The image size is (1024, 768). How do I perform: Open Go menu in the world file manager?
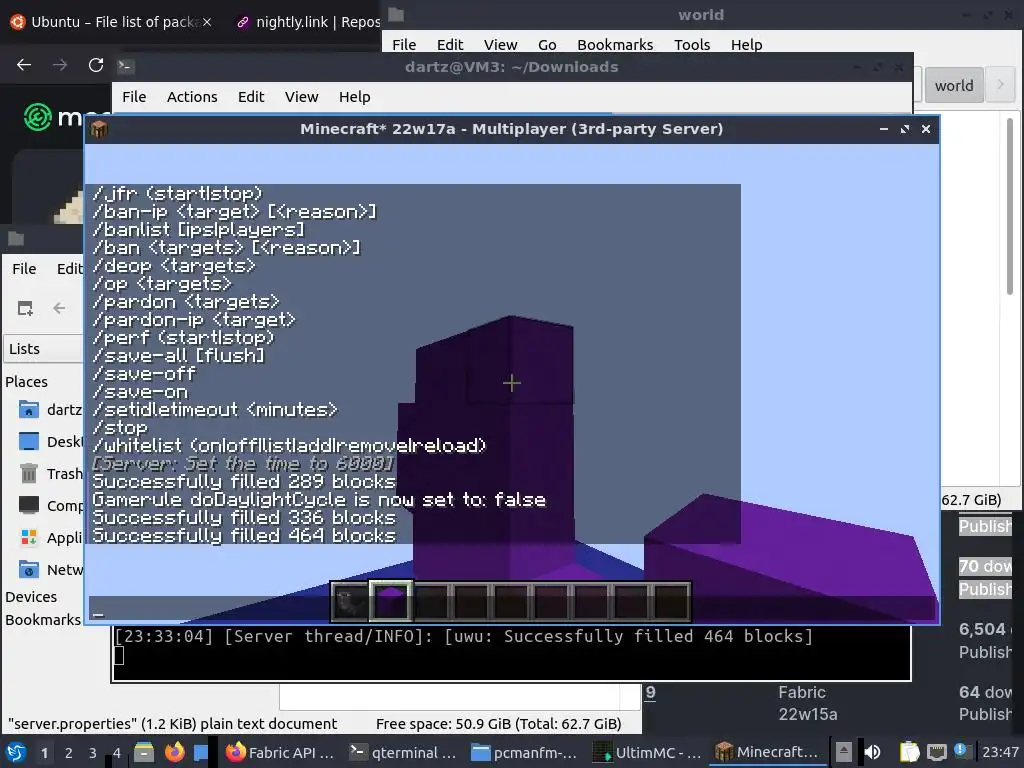547,44
